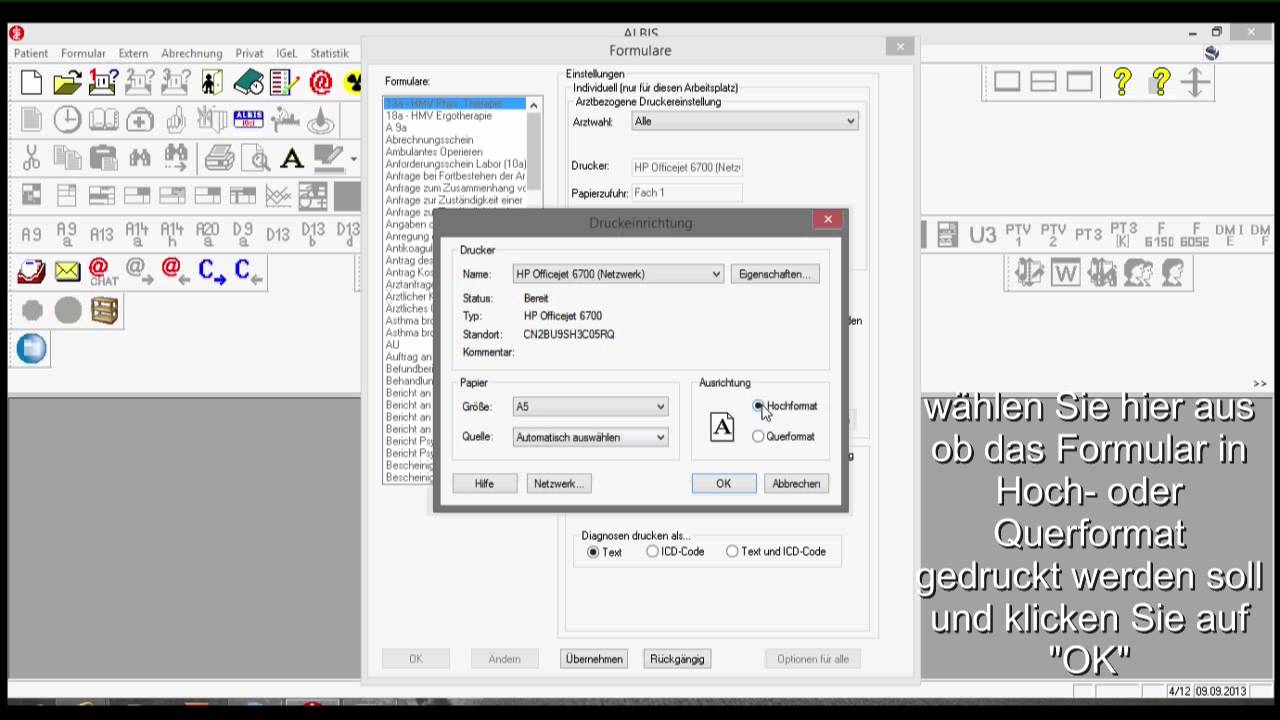Open the Statistik menu
The image size is (1280, 720).
pos(329,53)
